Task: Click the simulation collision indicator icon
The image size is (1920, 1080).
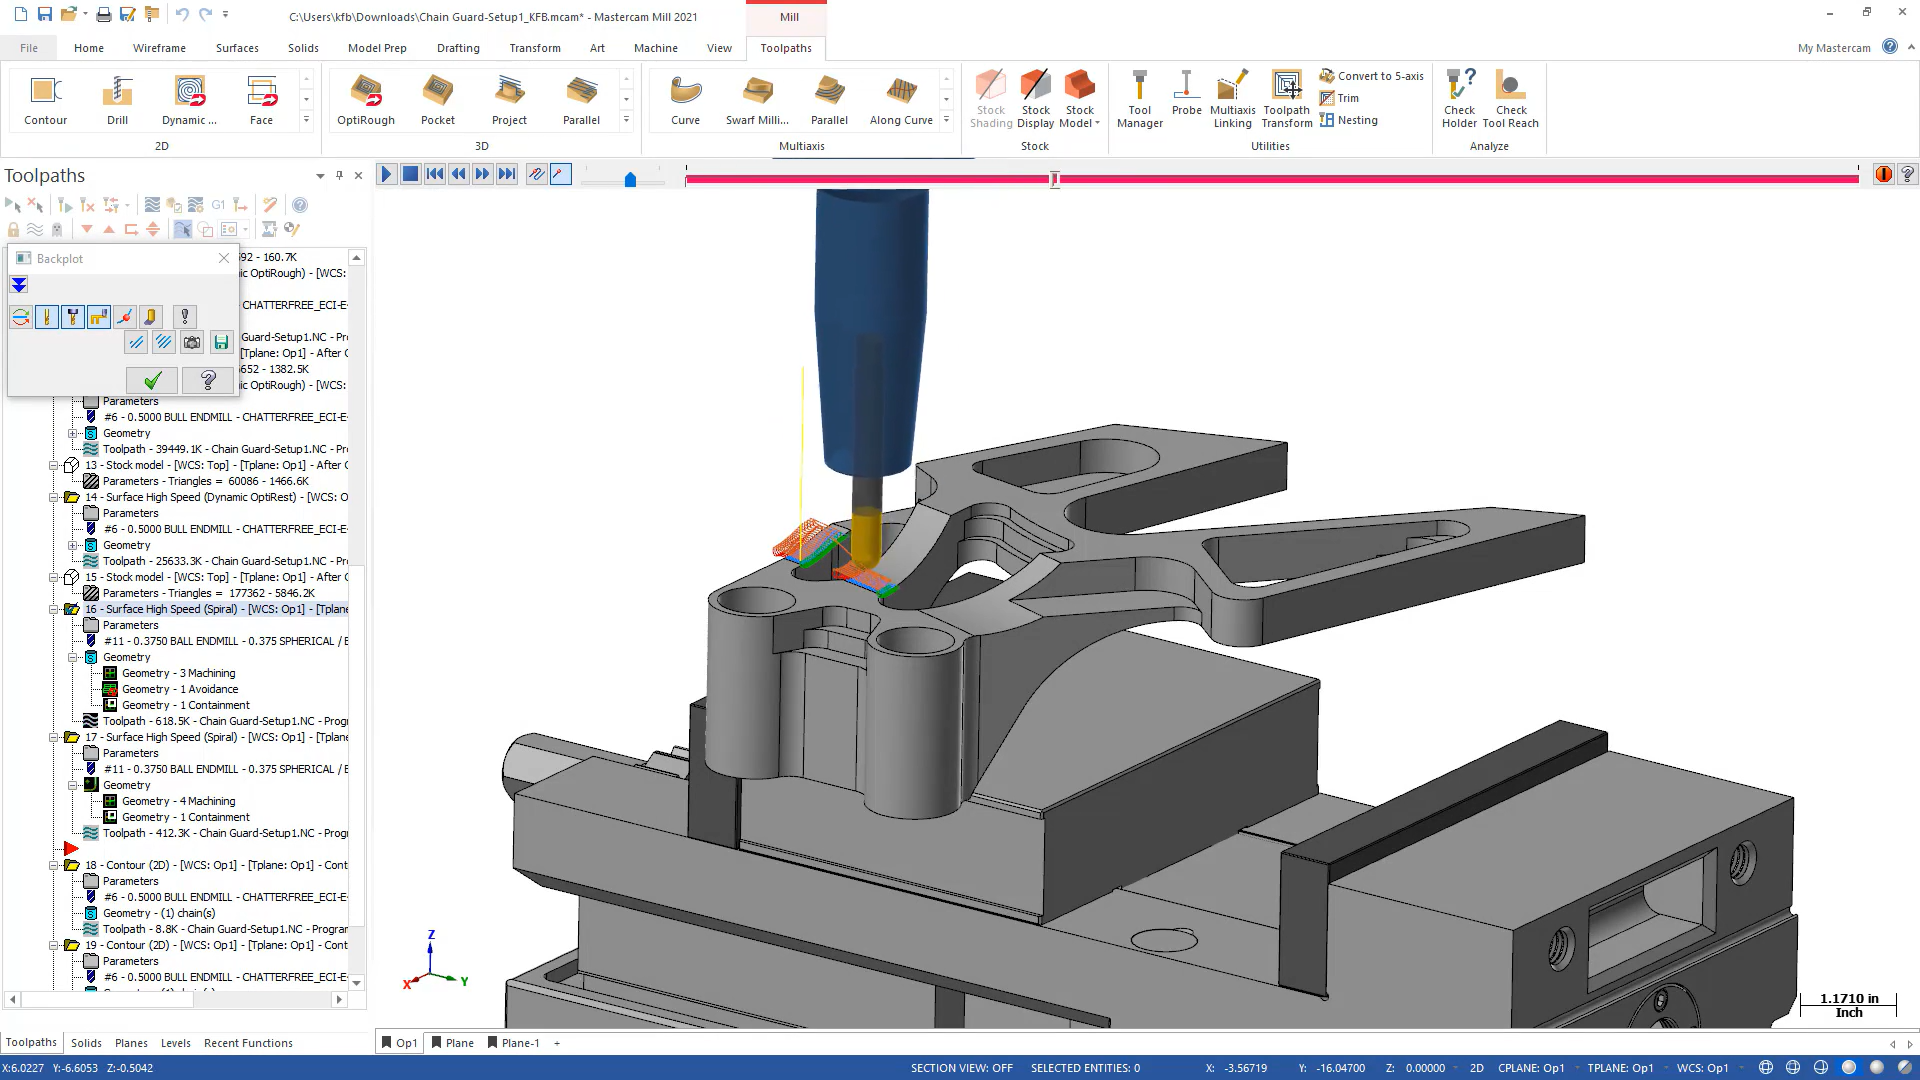Action: tap(1883, 174)
